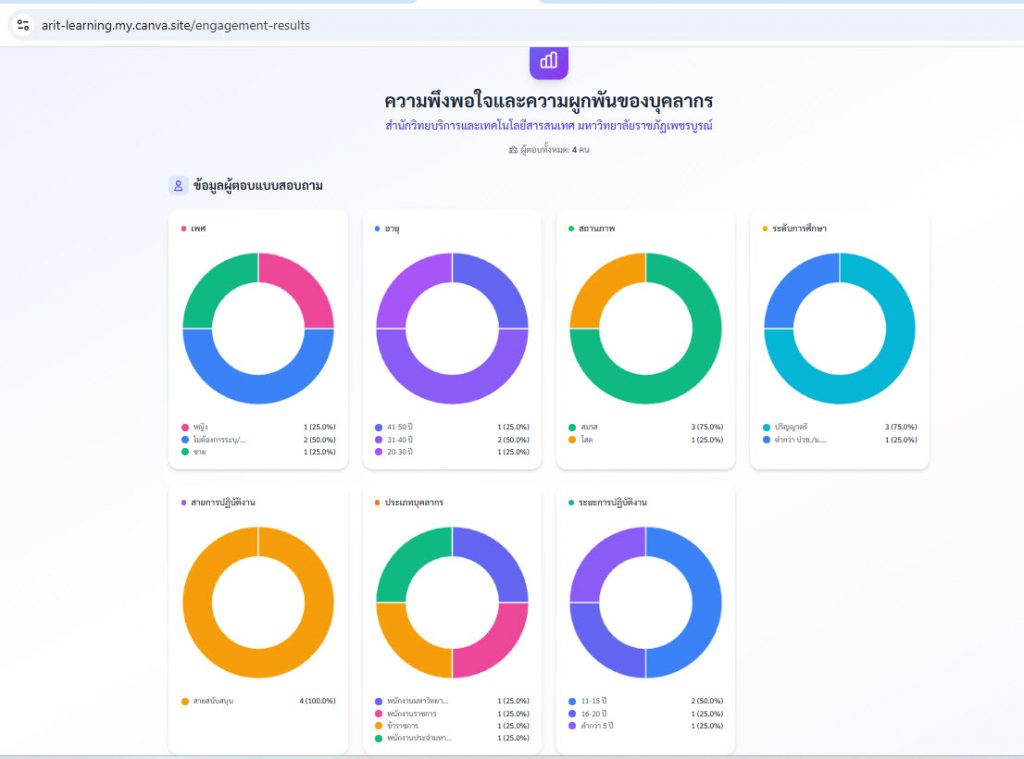
Task: Click the orange legend dot for โสด
Action: point(572,439)
